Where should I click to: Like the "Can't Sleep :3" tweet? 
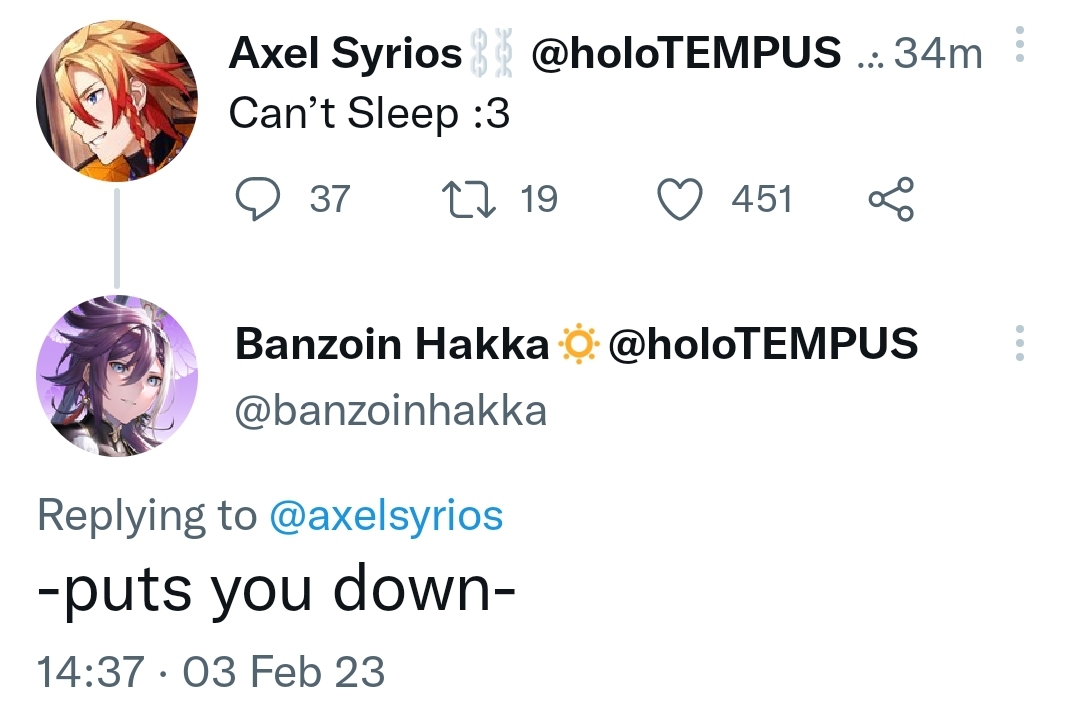click(680, 199)
